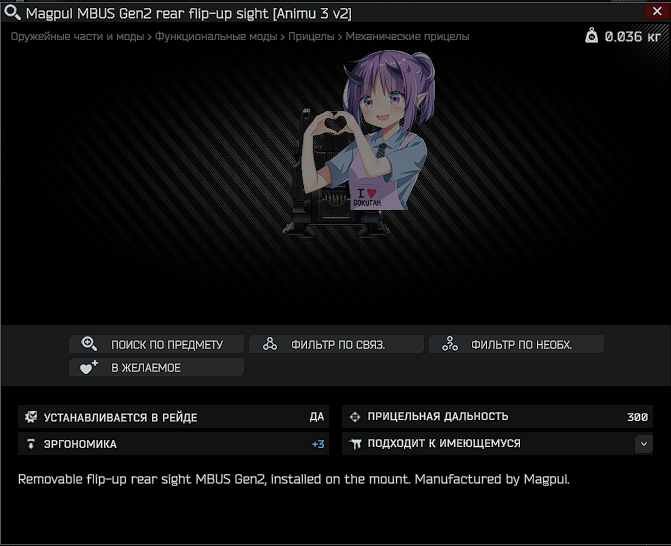
Task: Click the heart-plus wishlist icon
Action: click(x=89, y=367)
